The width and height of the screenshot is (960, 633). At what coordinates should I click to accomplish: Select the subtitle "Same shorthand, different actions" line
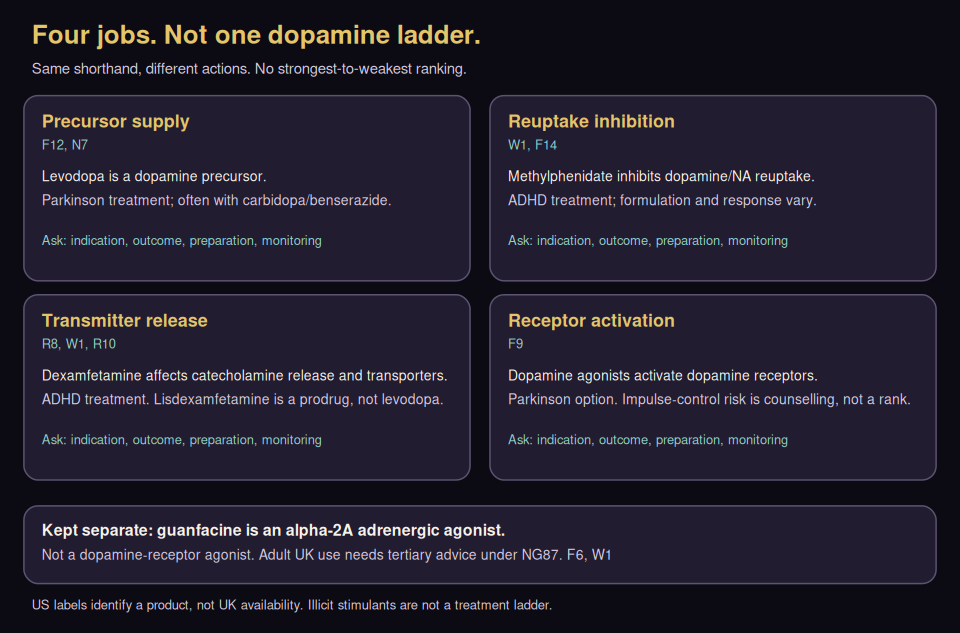pos(249,69)
